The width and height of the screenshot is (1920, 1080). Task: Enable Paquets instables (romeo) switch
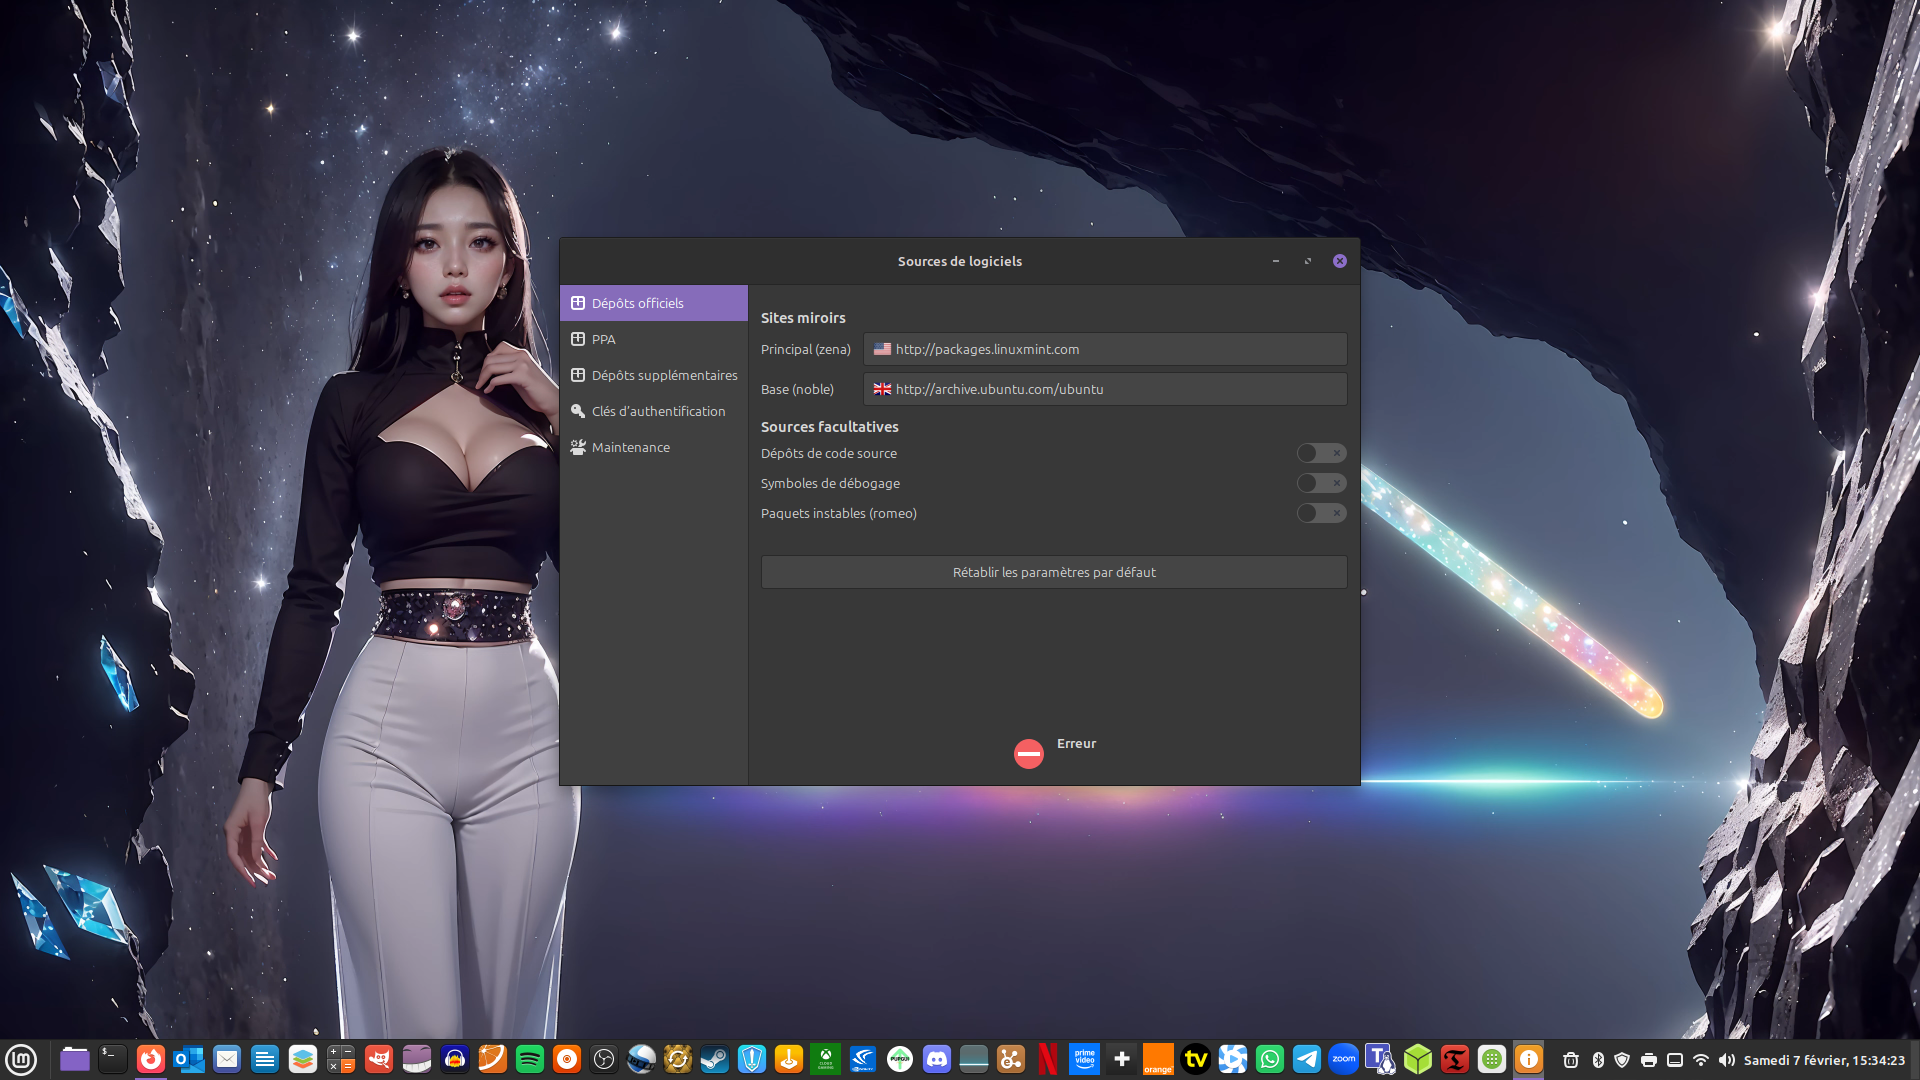click(x=1320, y=513)
